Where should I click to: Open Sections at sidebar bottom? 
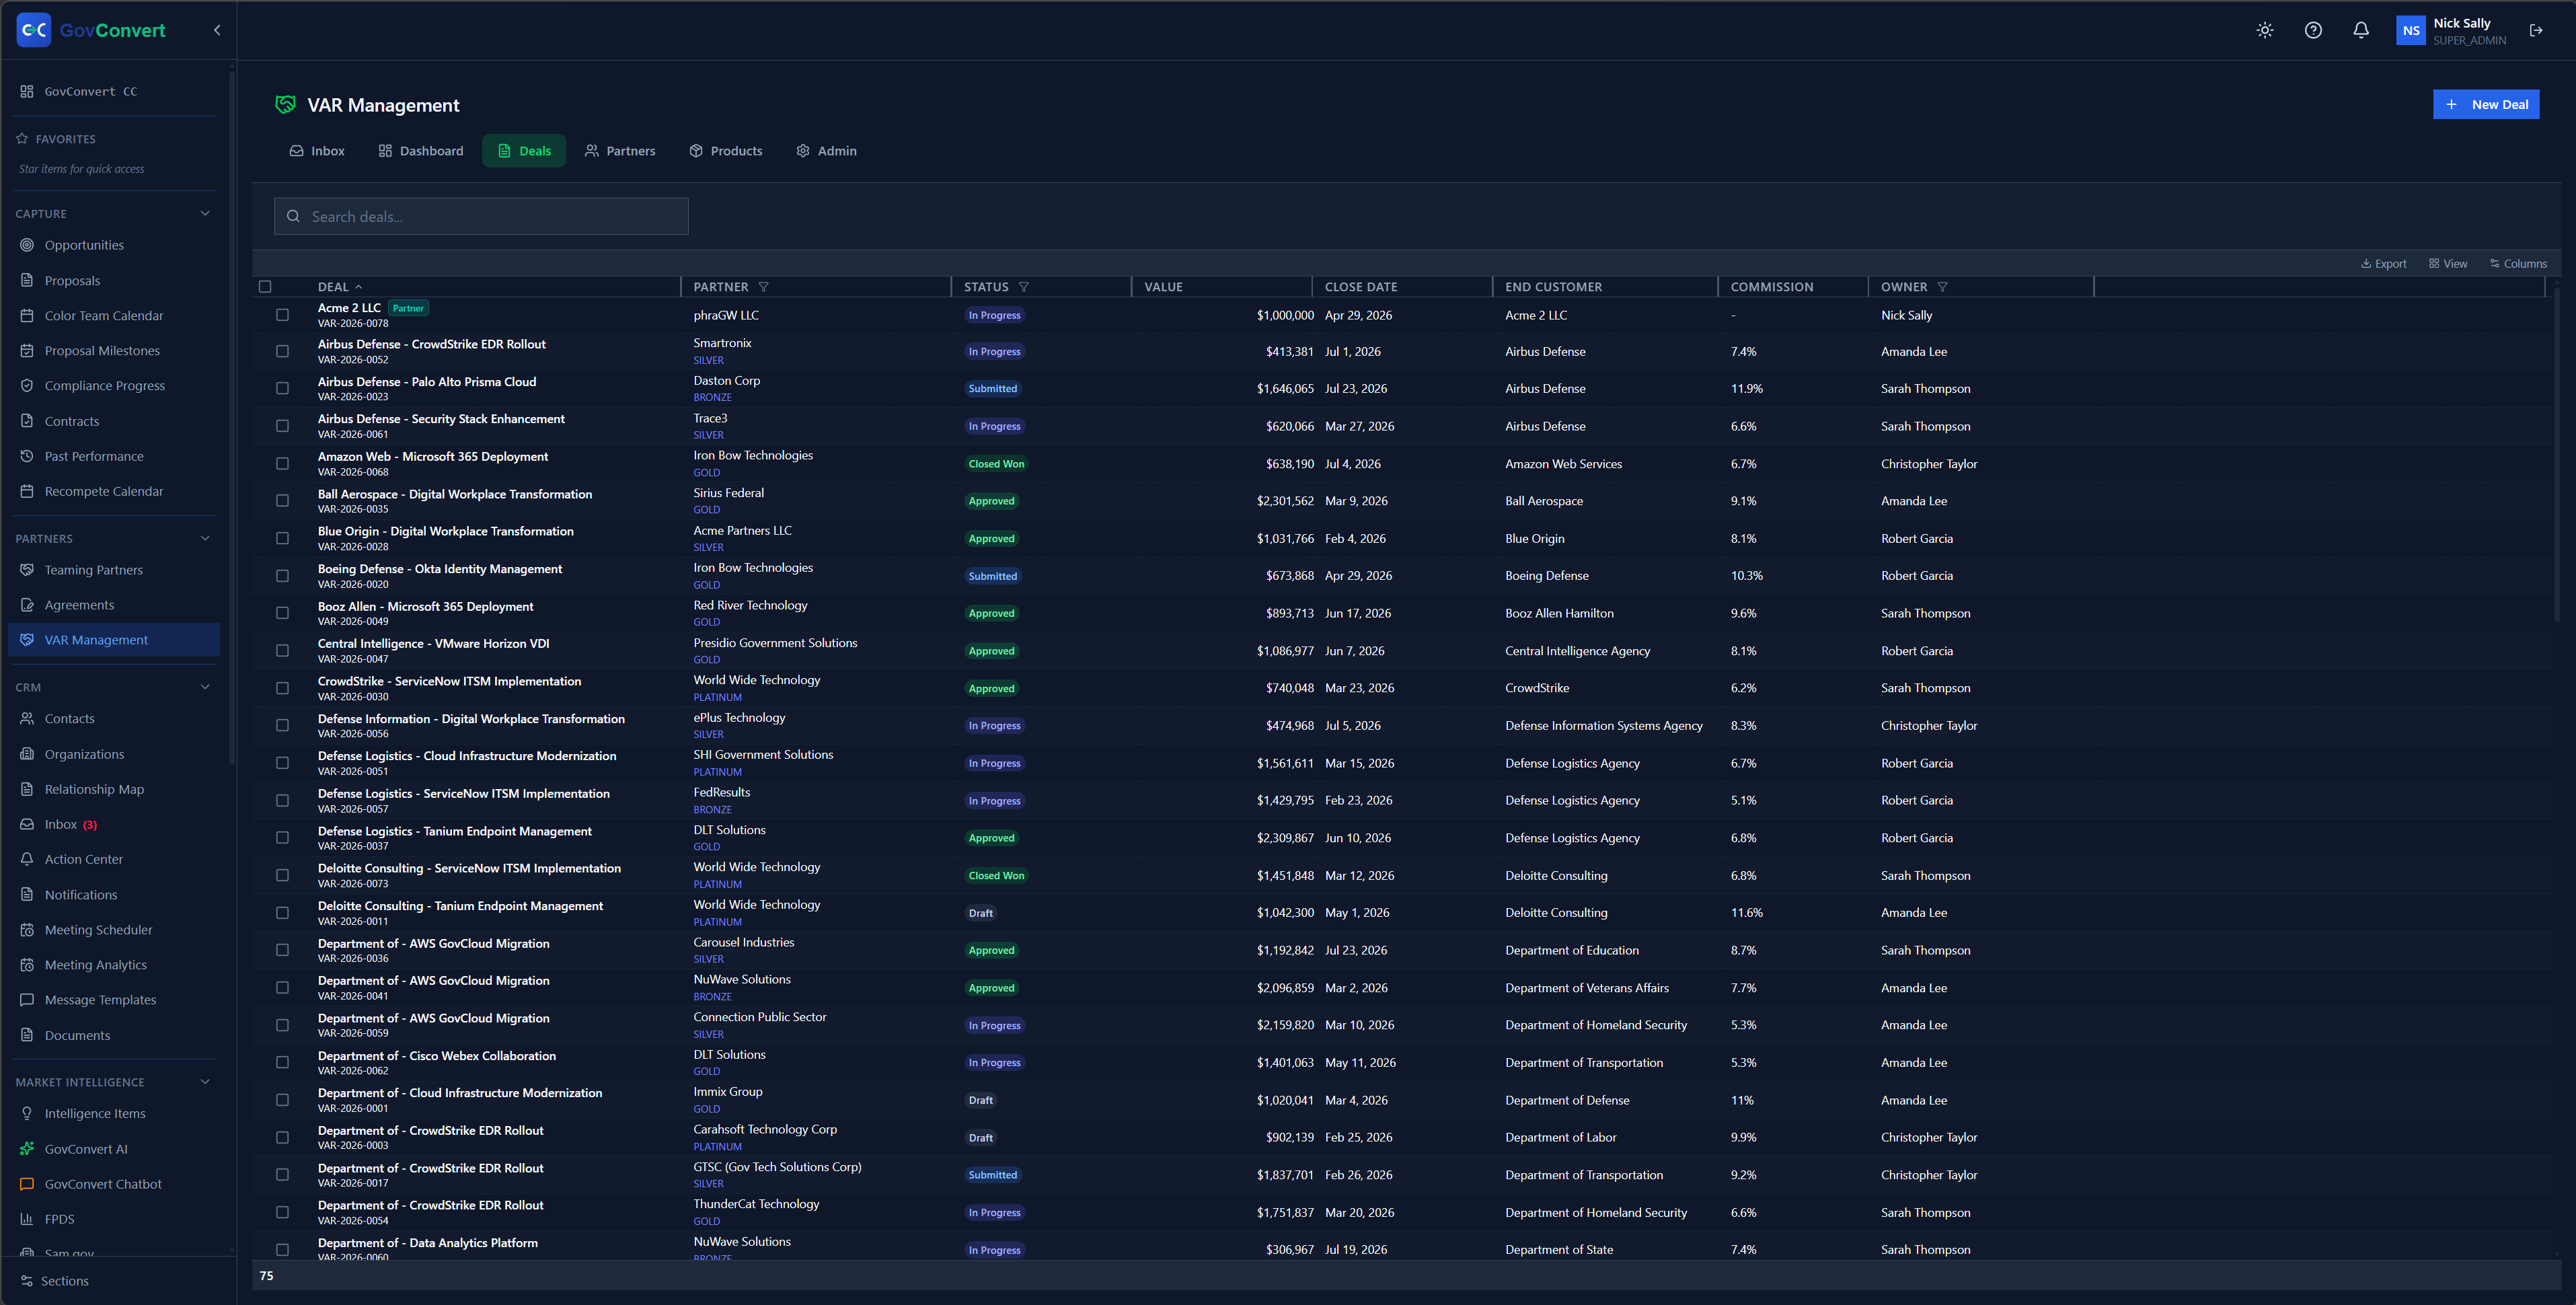coord(55,1281)
